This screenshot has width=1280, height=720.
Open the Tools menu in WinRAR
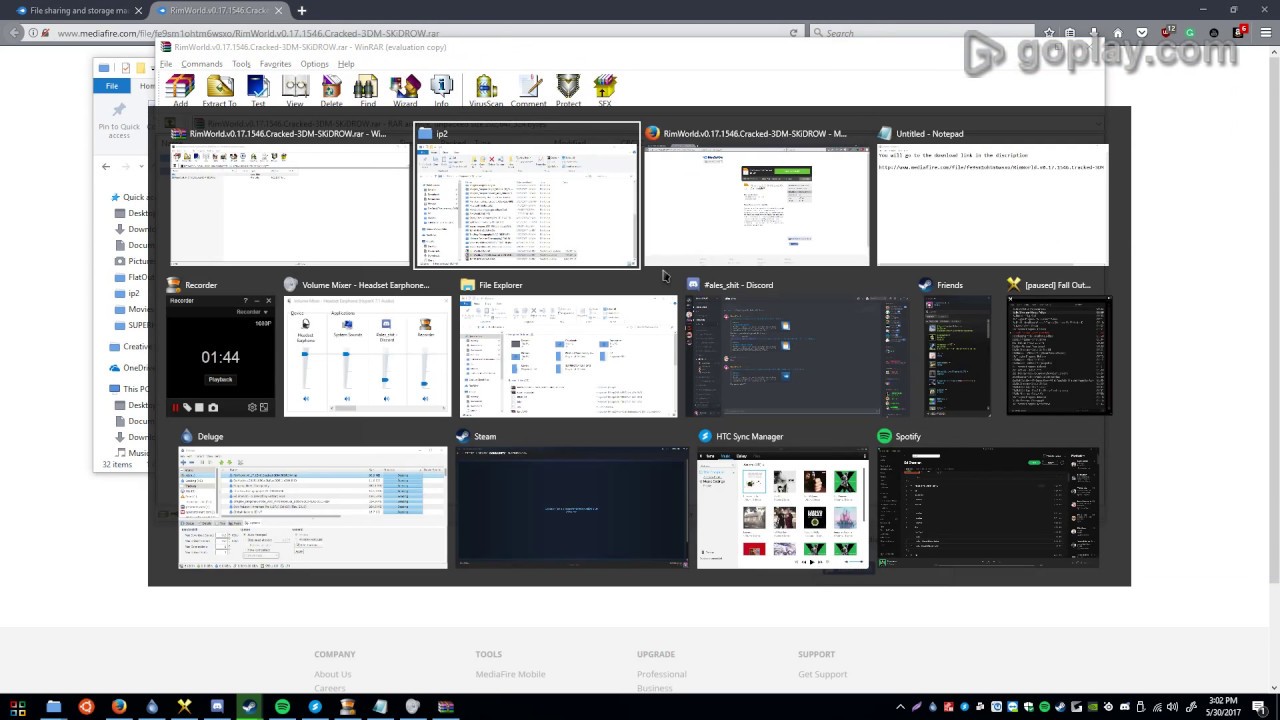241,64
